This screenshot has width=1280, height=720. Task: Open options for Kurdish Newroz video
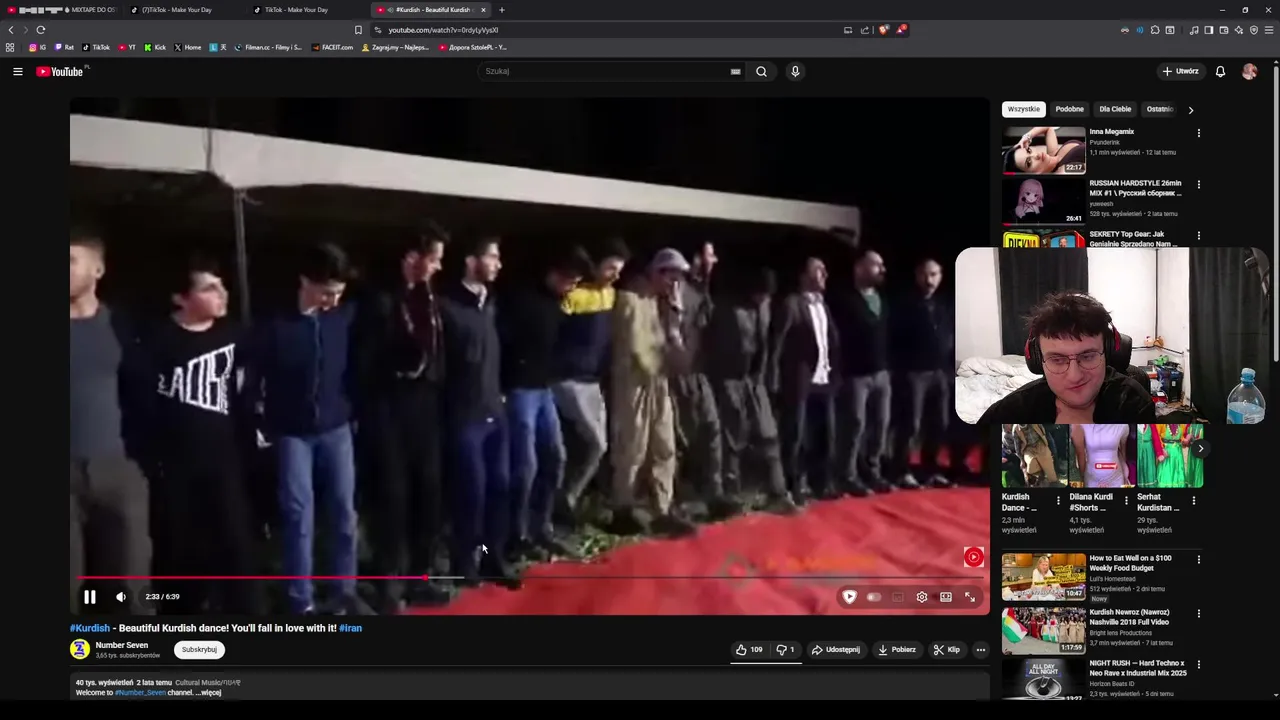1198,613
